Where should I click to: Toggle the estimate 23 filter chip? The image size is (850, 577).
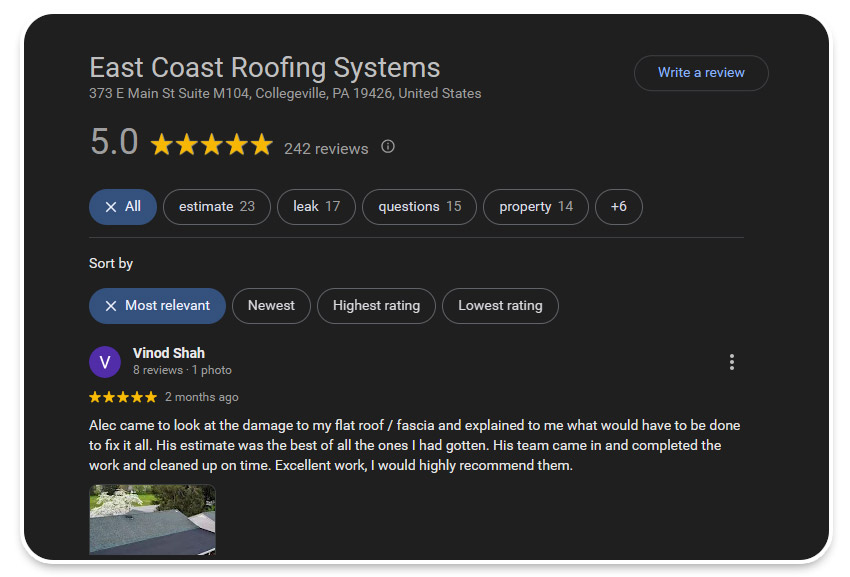point(216,207)
